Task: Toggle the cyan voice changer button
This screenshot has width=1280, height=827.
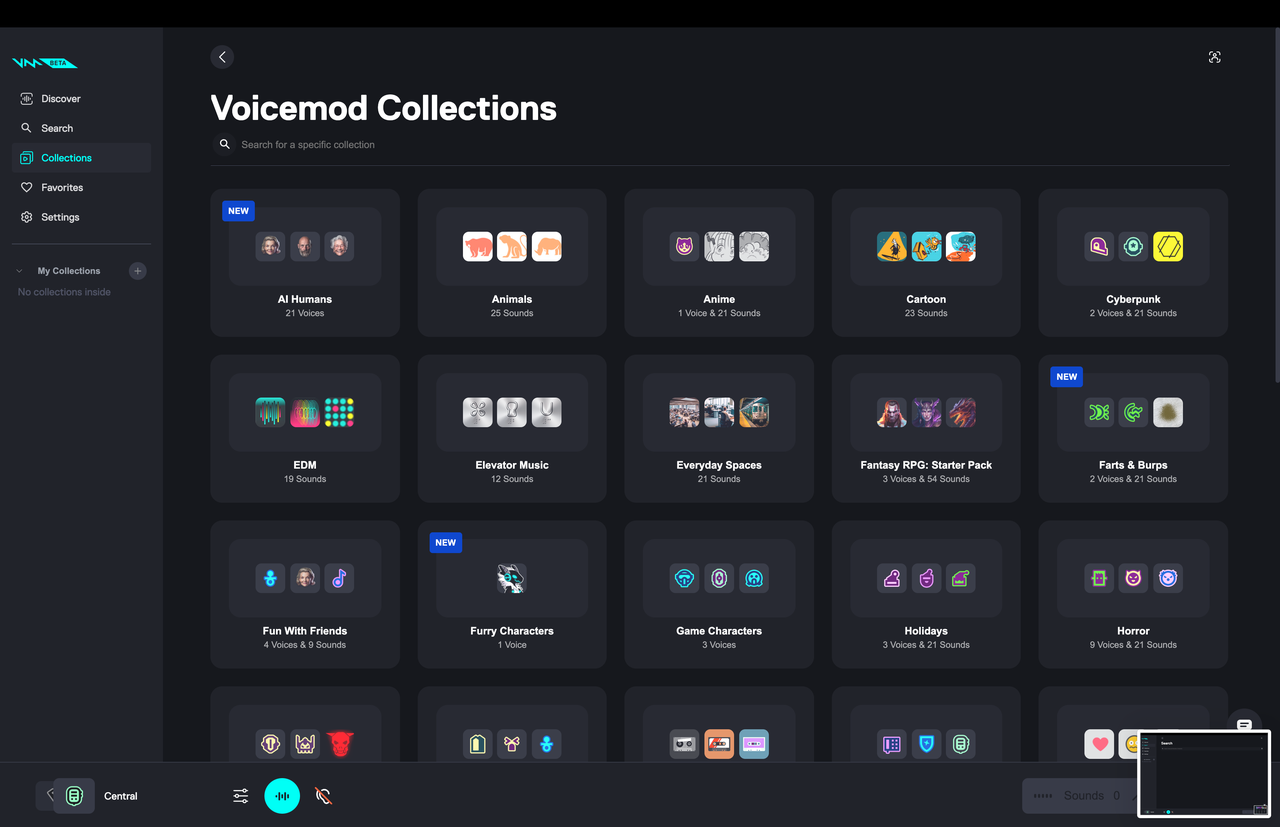Action: [x=282, y=796]
